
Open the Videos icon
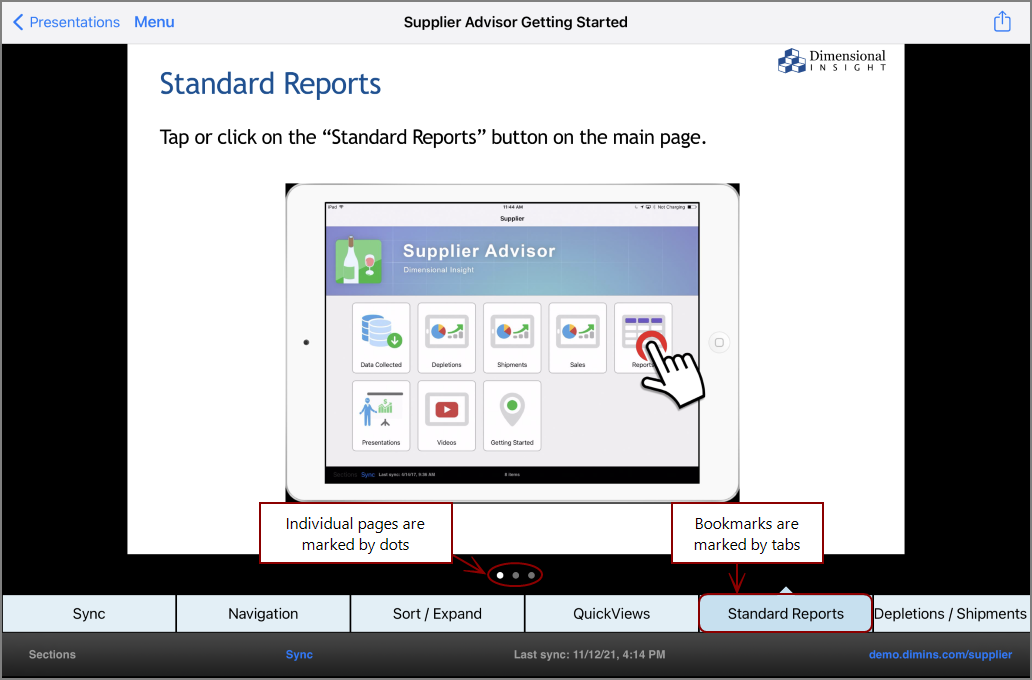[x=447, y=415]
